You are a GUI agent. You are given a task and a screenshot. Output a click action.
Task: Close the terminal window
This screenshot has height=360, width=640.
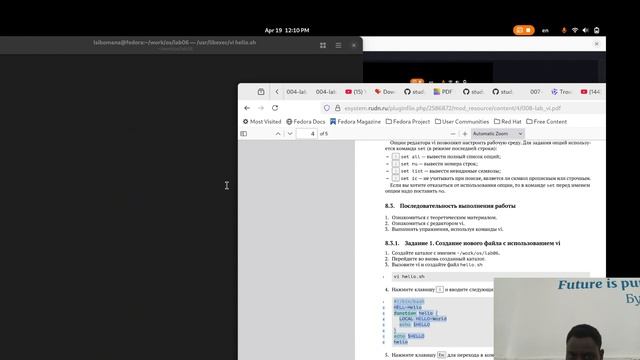(x=353, y=45)
